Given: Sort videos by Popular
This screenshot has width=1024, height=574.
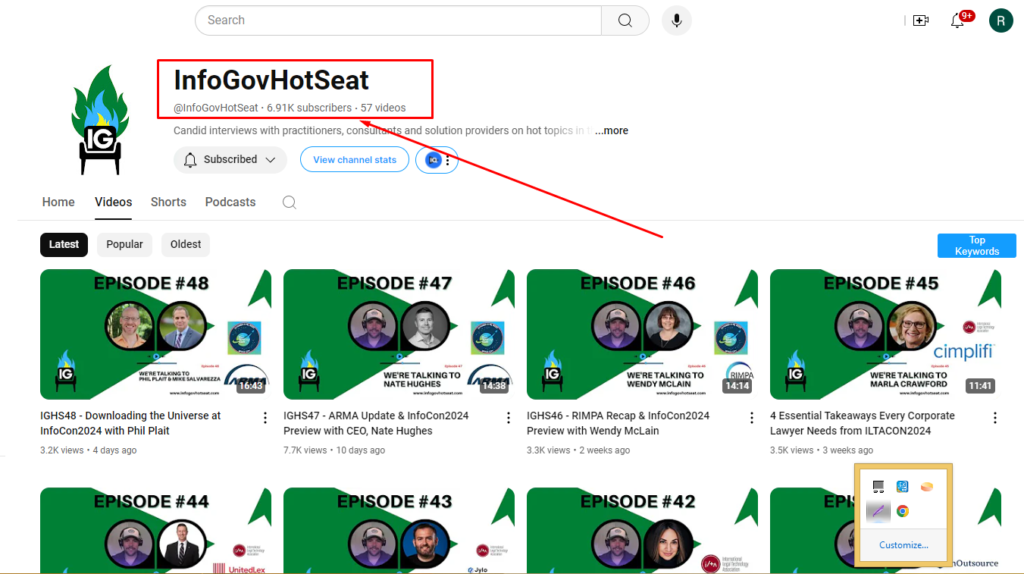Looking at the screenshot, I should click(125, 244).
